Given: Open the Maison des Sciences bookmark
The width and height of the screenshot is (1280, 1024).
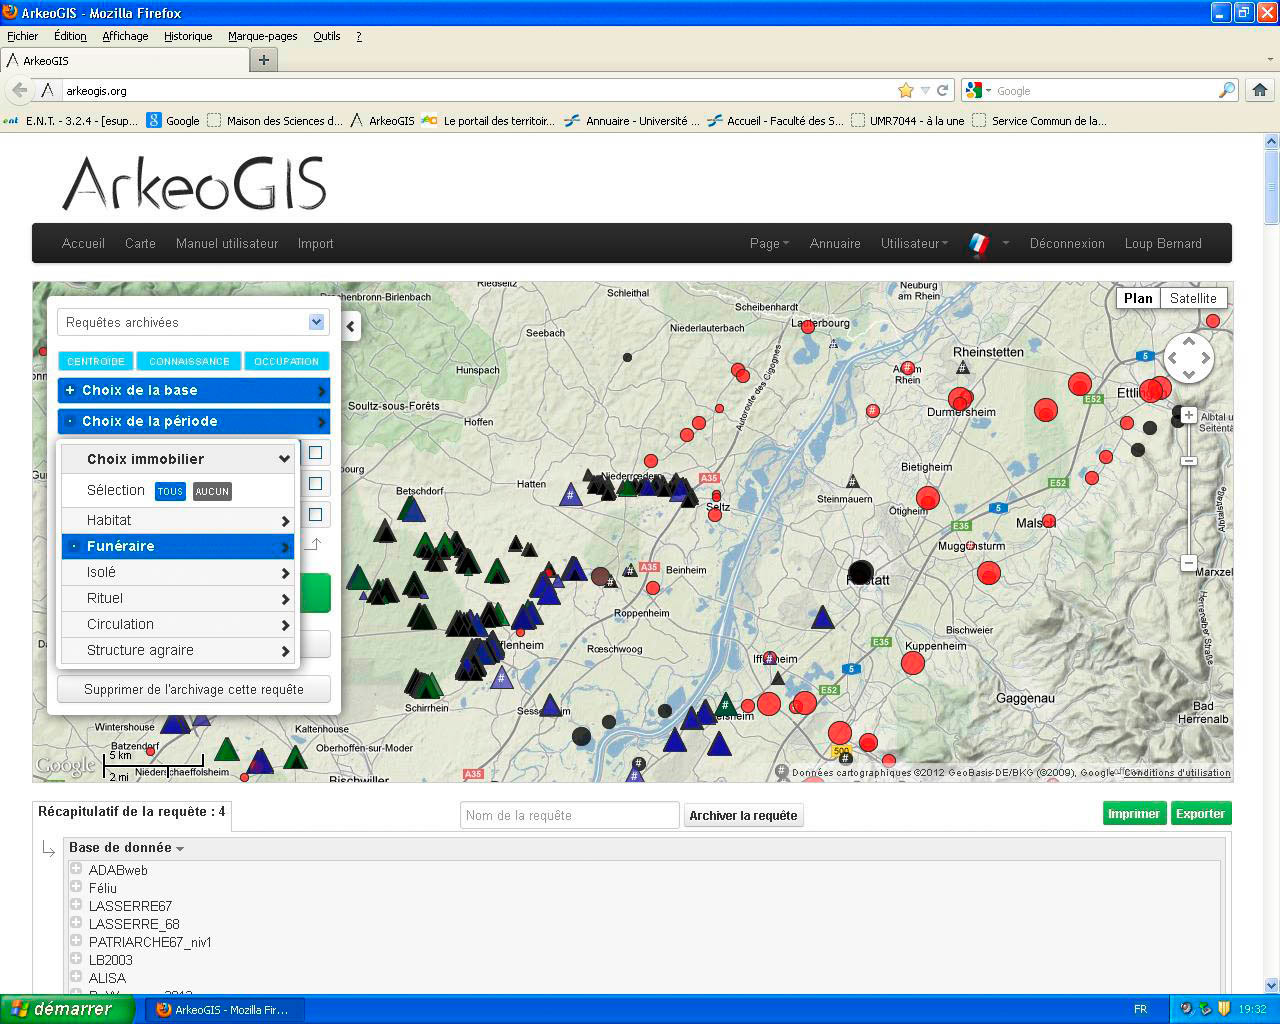Looking at the screenshot, I should 275,120.
